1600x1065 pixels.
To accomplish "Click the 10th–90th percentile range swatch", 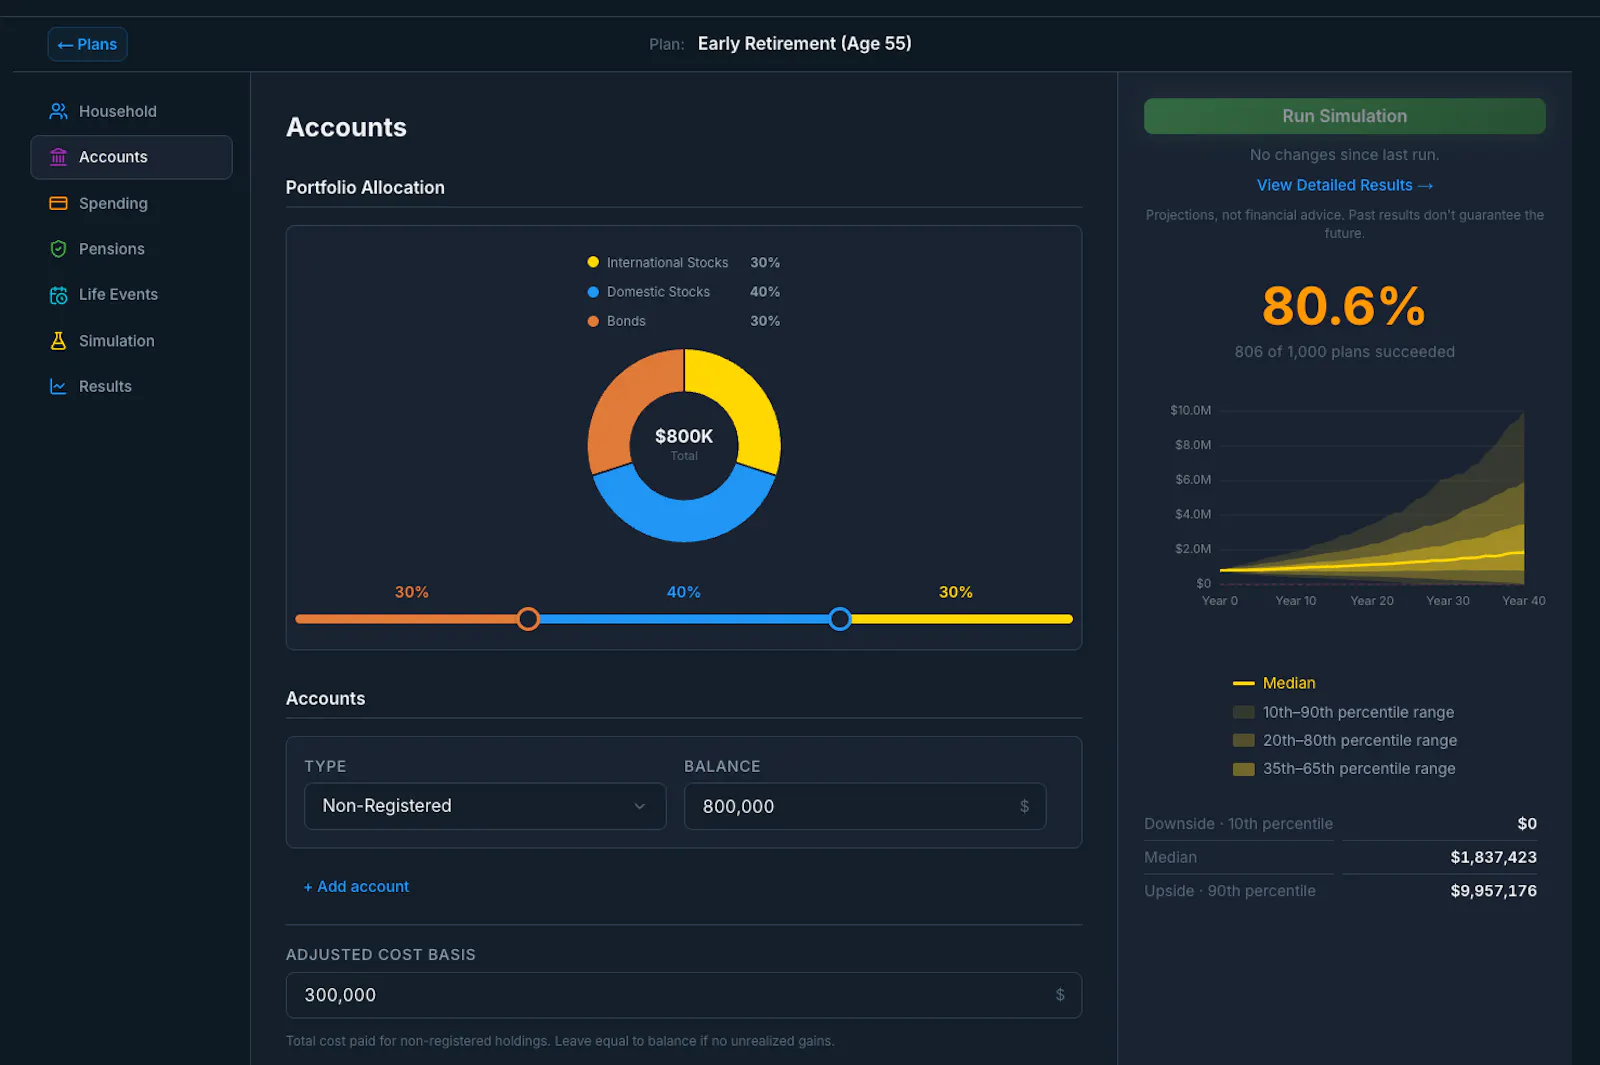I will (x=1243, y=712).
